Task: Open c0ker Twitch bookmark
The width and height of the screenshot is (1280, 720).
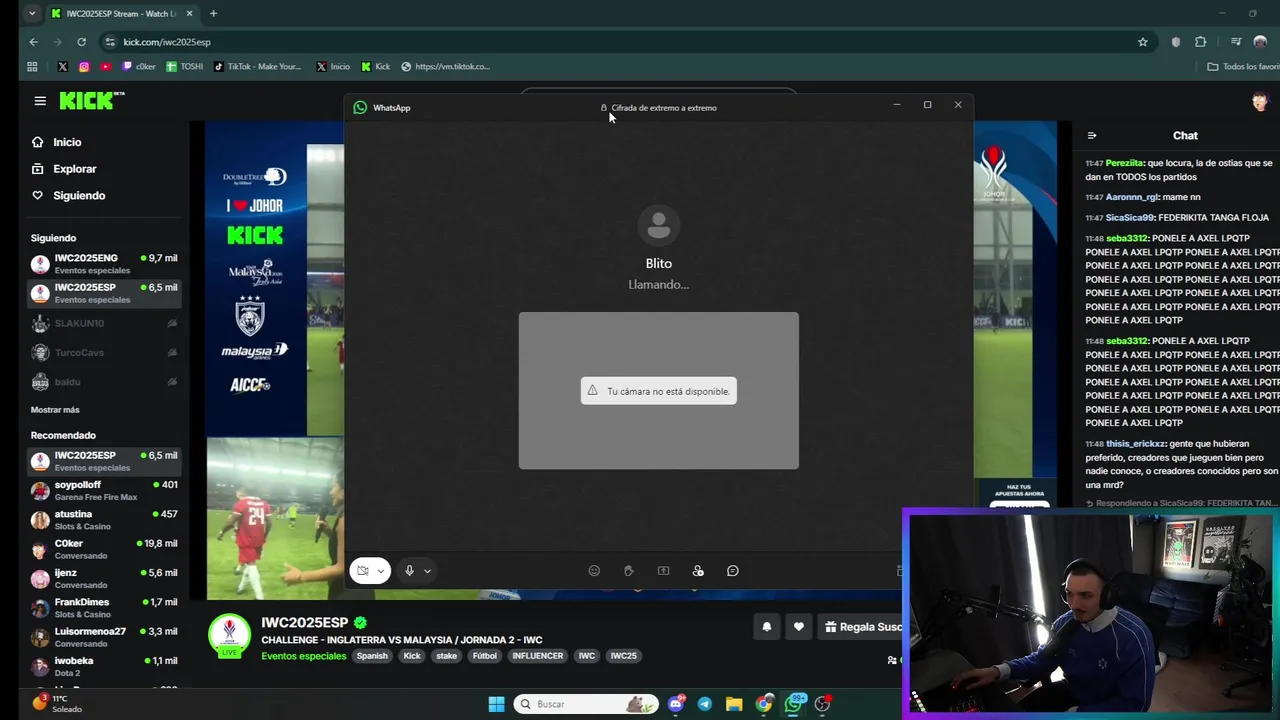Action: (x=138, y=67)
